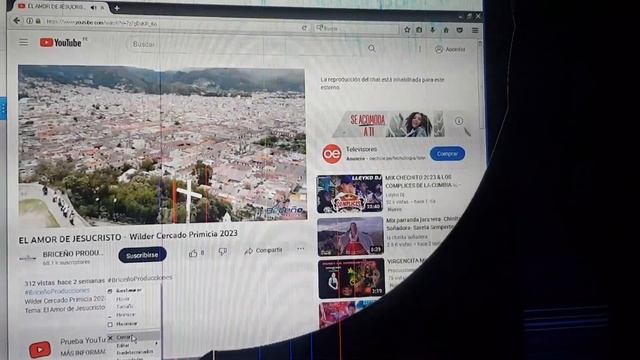Click the youtube.com URL address field

coord(101,23)
